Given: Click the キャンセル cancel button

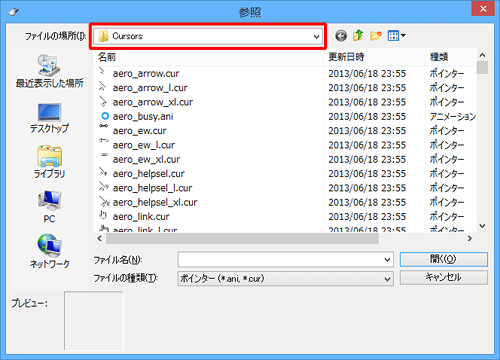Looking at the screenshot, I should tap(444, 277).
